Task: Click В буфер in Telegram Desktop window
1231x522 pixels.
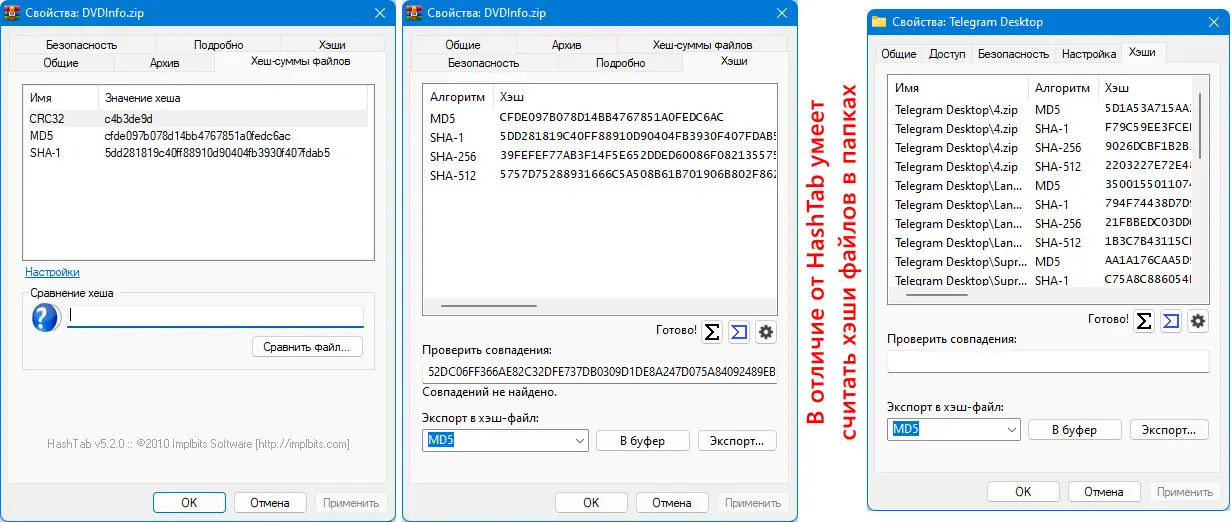Action: (x=1074, y=430)
